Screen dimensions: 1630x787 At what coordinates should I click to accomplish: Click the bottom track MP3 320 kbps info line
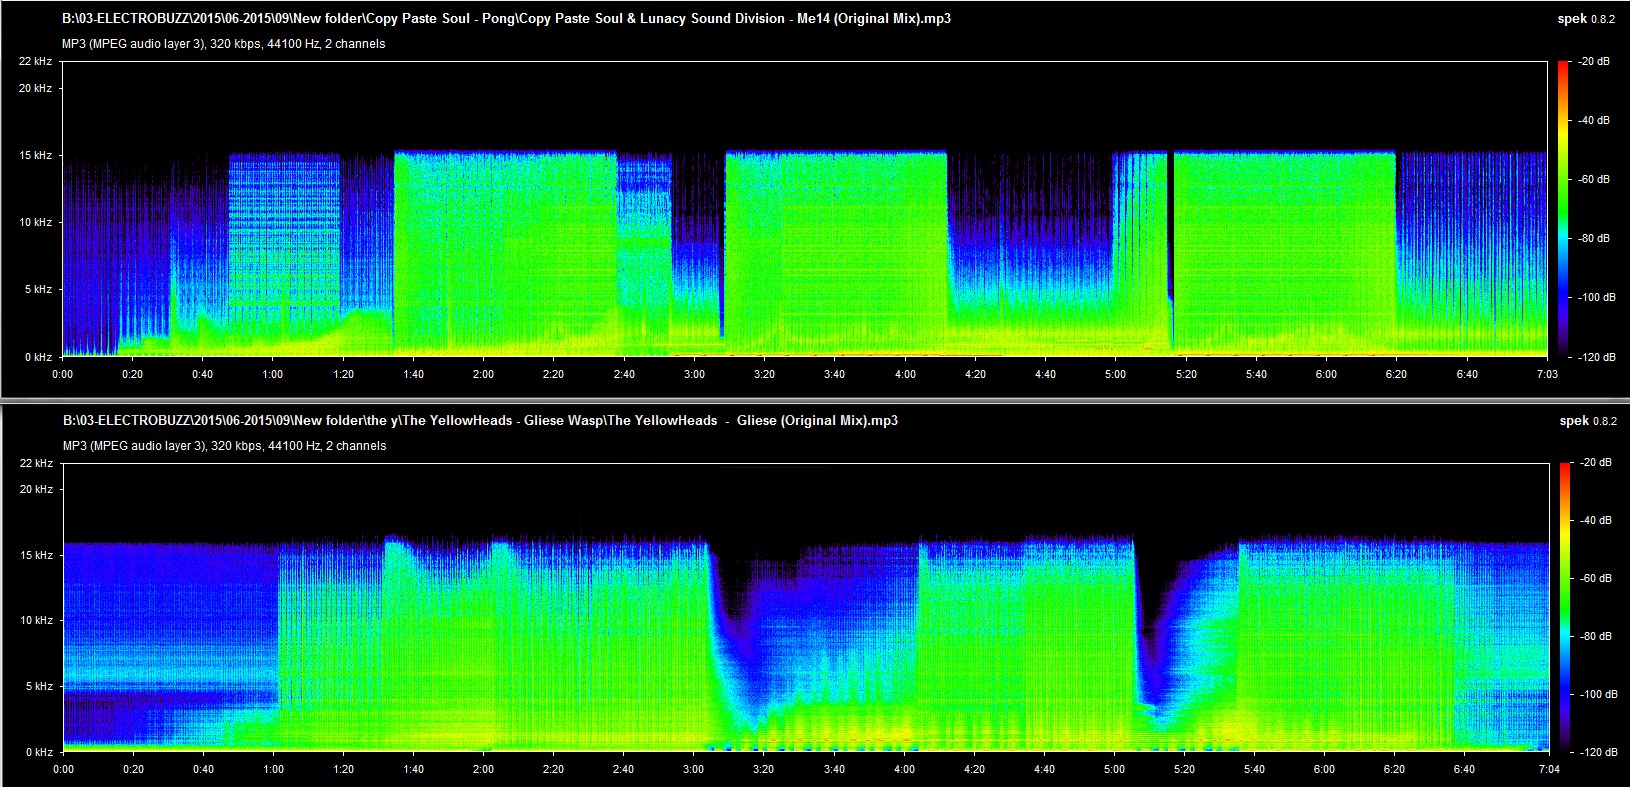tap(224, 446)
